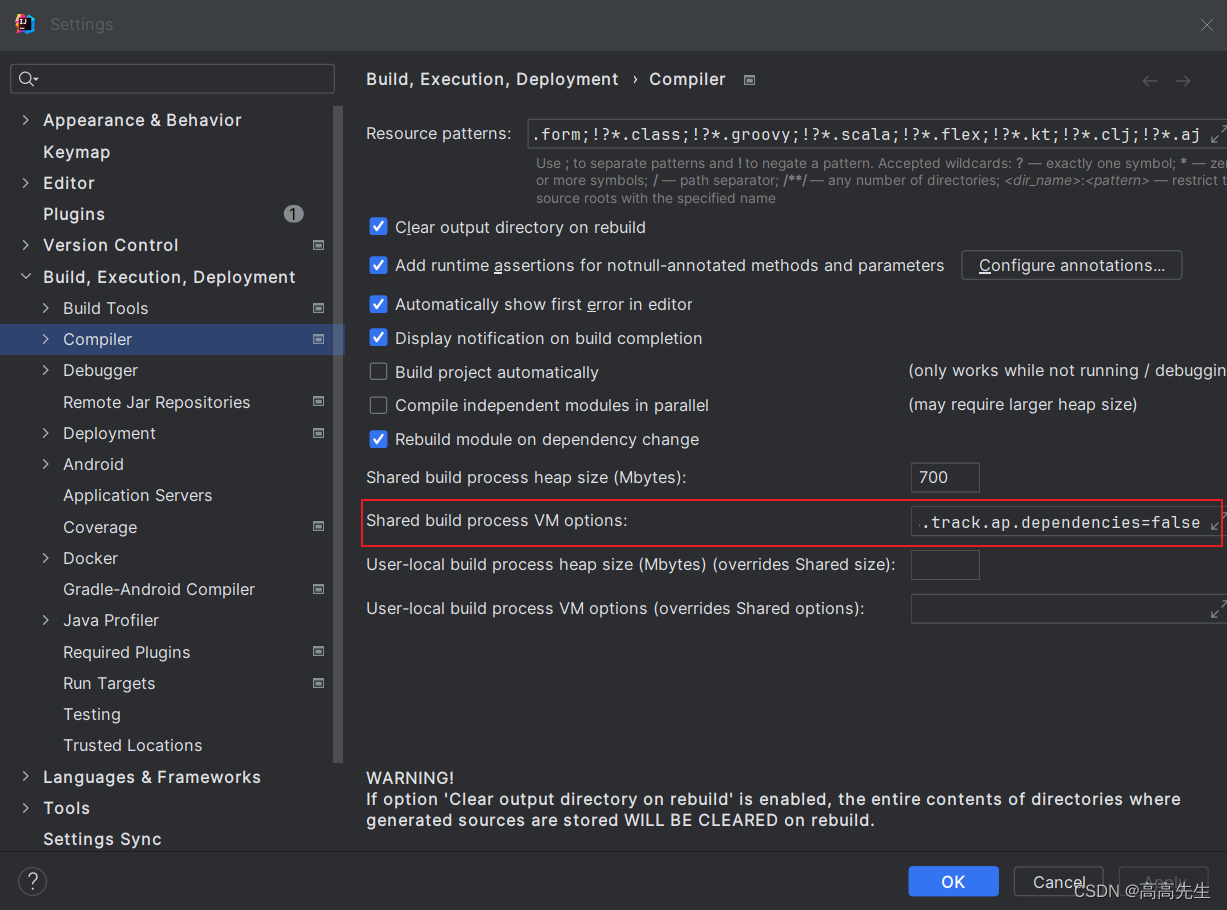Click the Configure annotations button

coord(1071,264)
